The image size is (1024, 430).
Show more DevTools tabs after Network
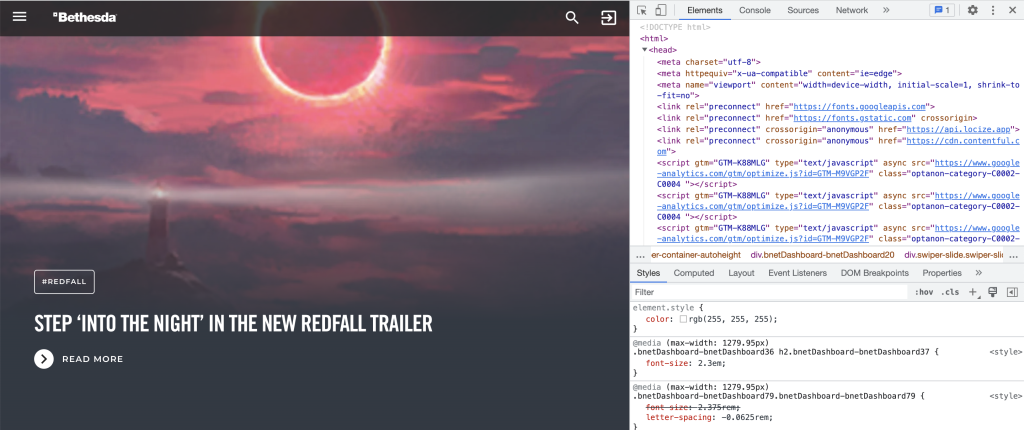pyautogui.click(x=886, y=10)
